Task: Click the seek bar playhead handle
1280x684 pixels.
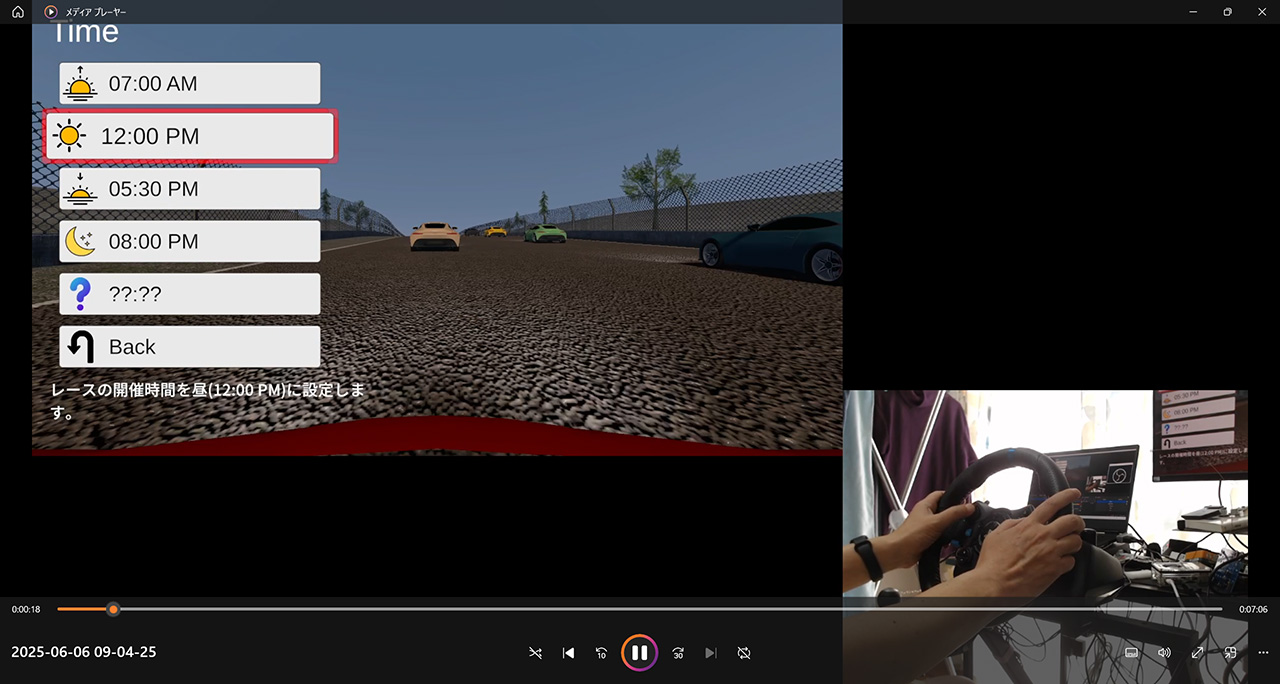Action: click(x=113, y=609)
